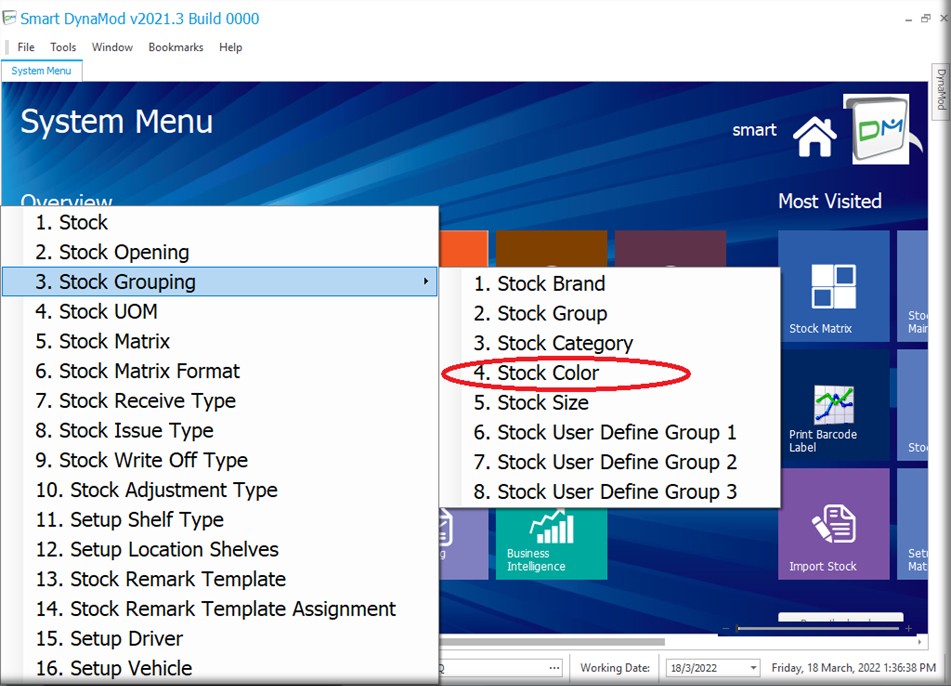Open the Tools menu
Viewport: 951px width, 686px height.
pos(63,47)
